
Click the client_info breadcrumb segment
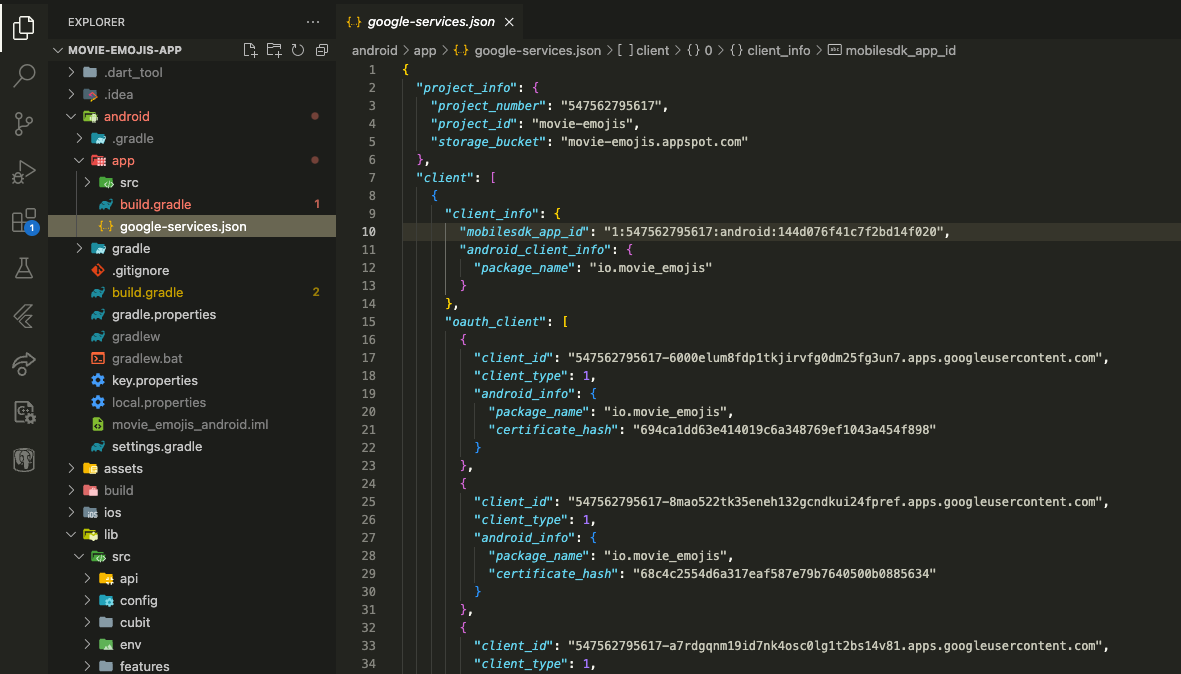coord(769,50)
